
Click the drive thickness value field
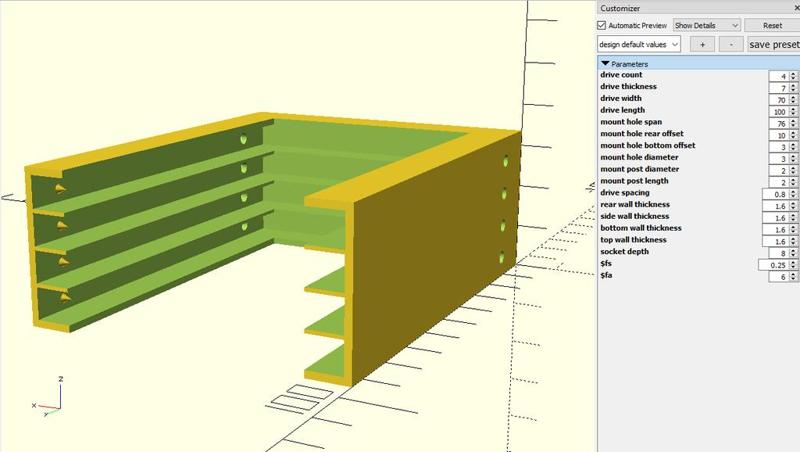[779, 88]
